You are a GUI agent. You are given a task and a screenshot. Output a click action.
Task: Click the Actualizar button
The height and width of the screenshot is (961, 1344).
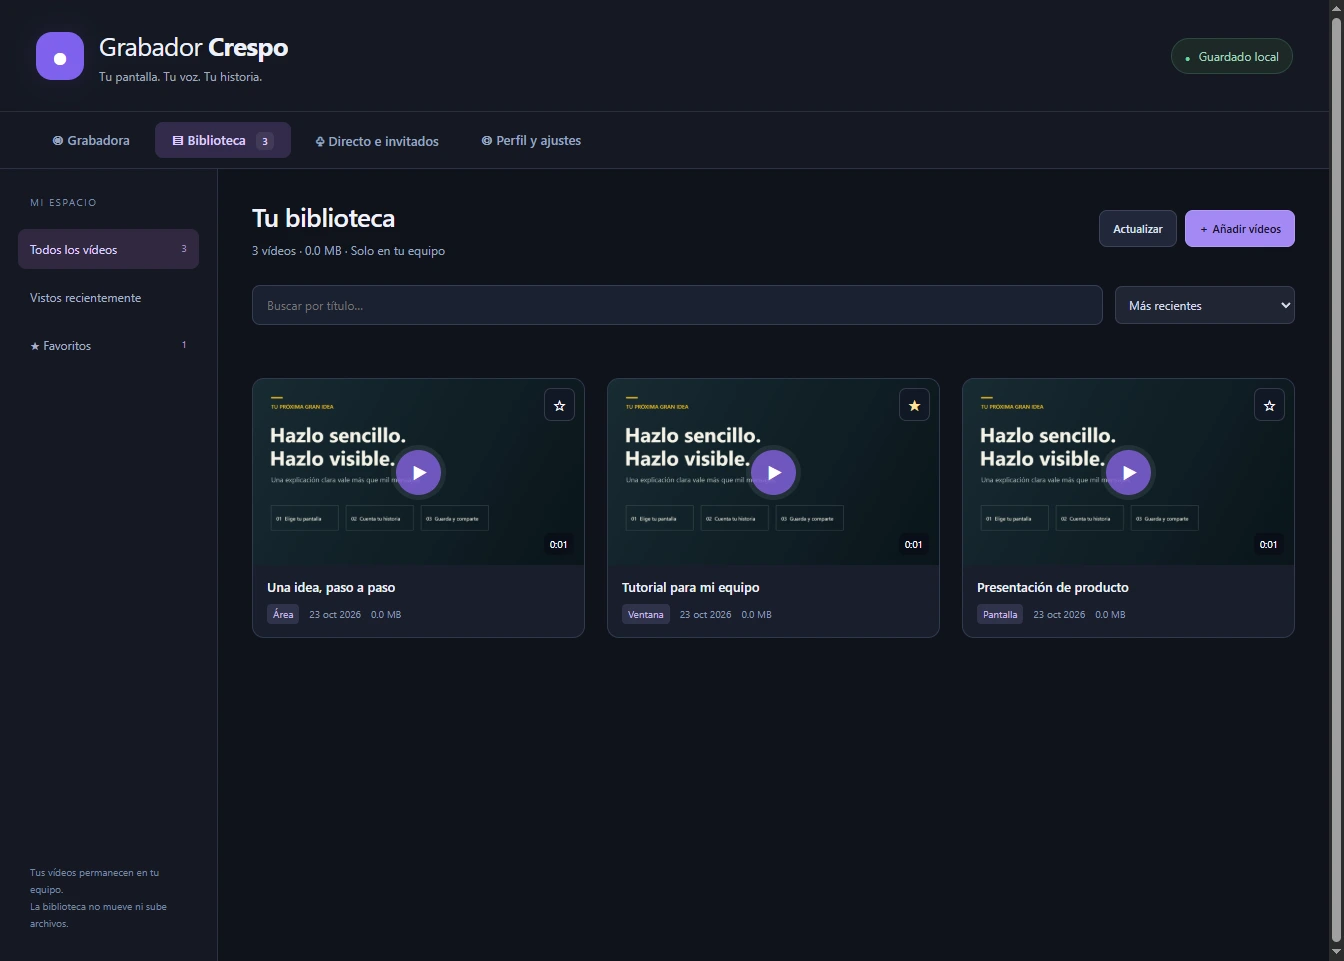(x=1138, y=229)
